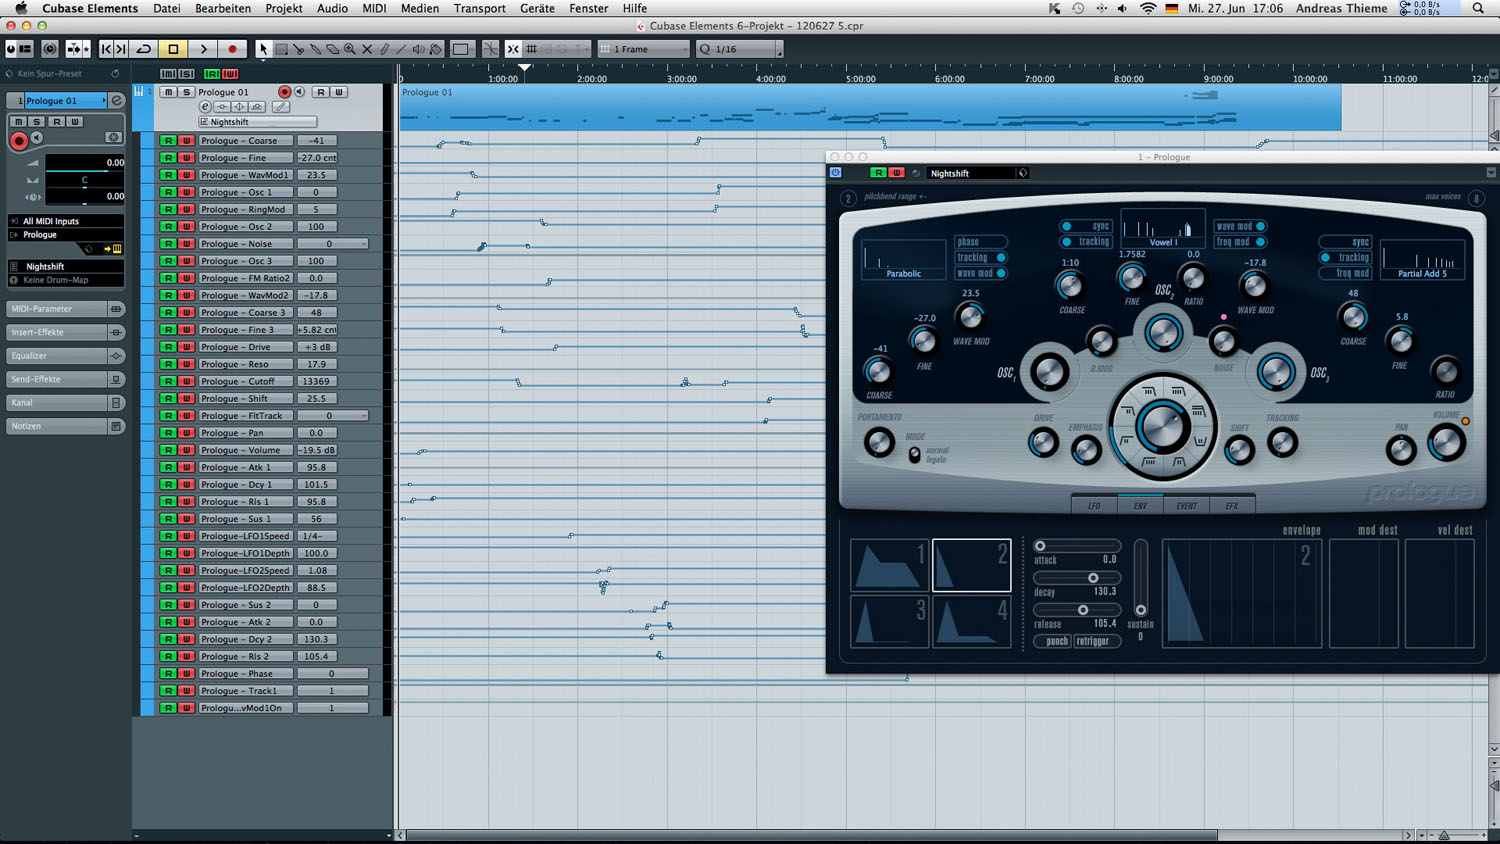This screenshot has width=1500, height=844.
Task: Select envelope 3 thumbnail in Prologue
Action: 889,621
